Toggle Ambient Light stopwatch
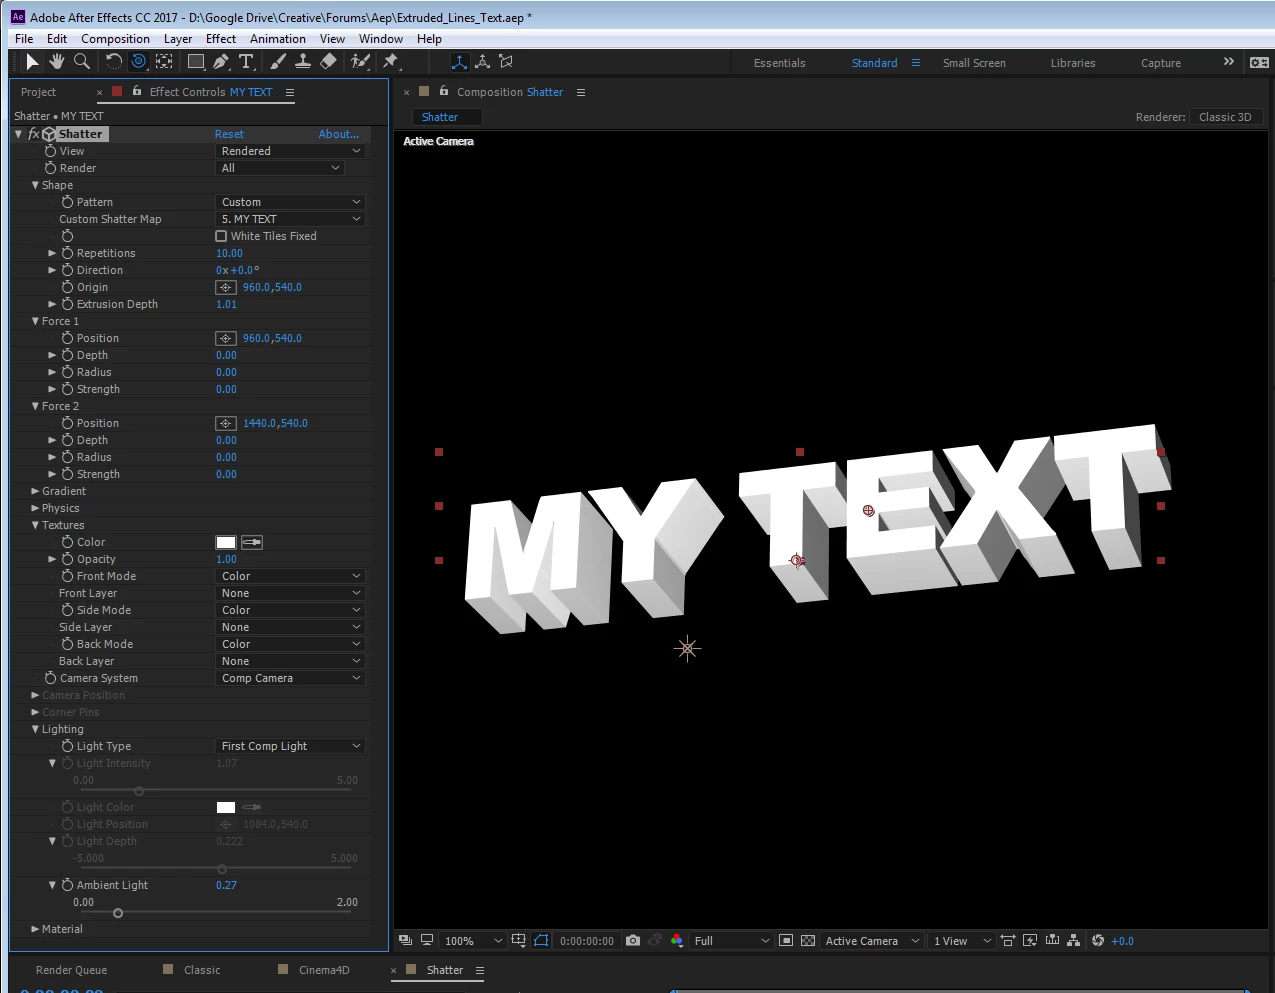Image resolution: width=1275 pixels, height=993 pixels. [68, 885]
